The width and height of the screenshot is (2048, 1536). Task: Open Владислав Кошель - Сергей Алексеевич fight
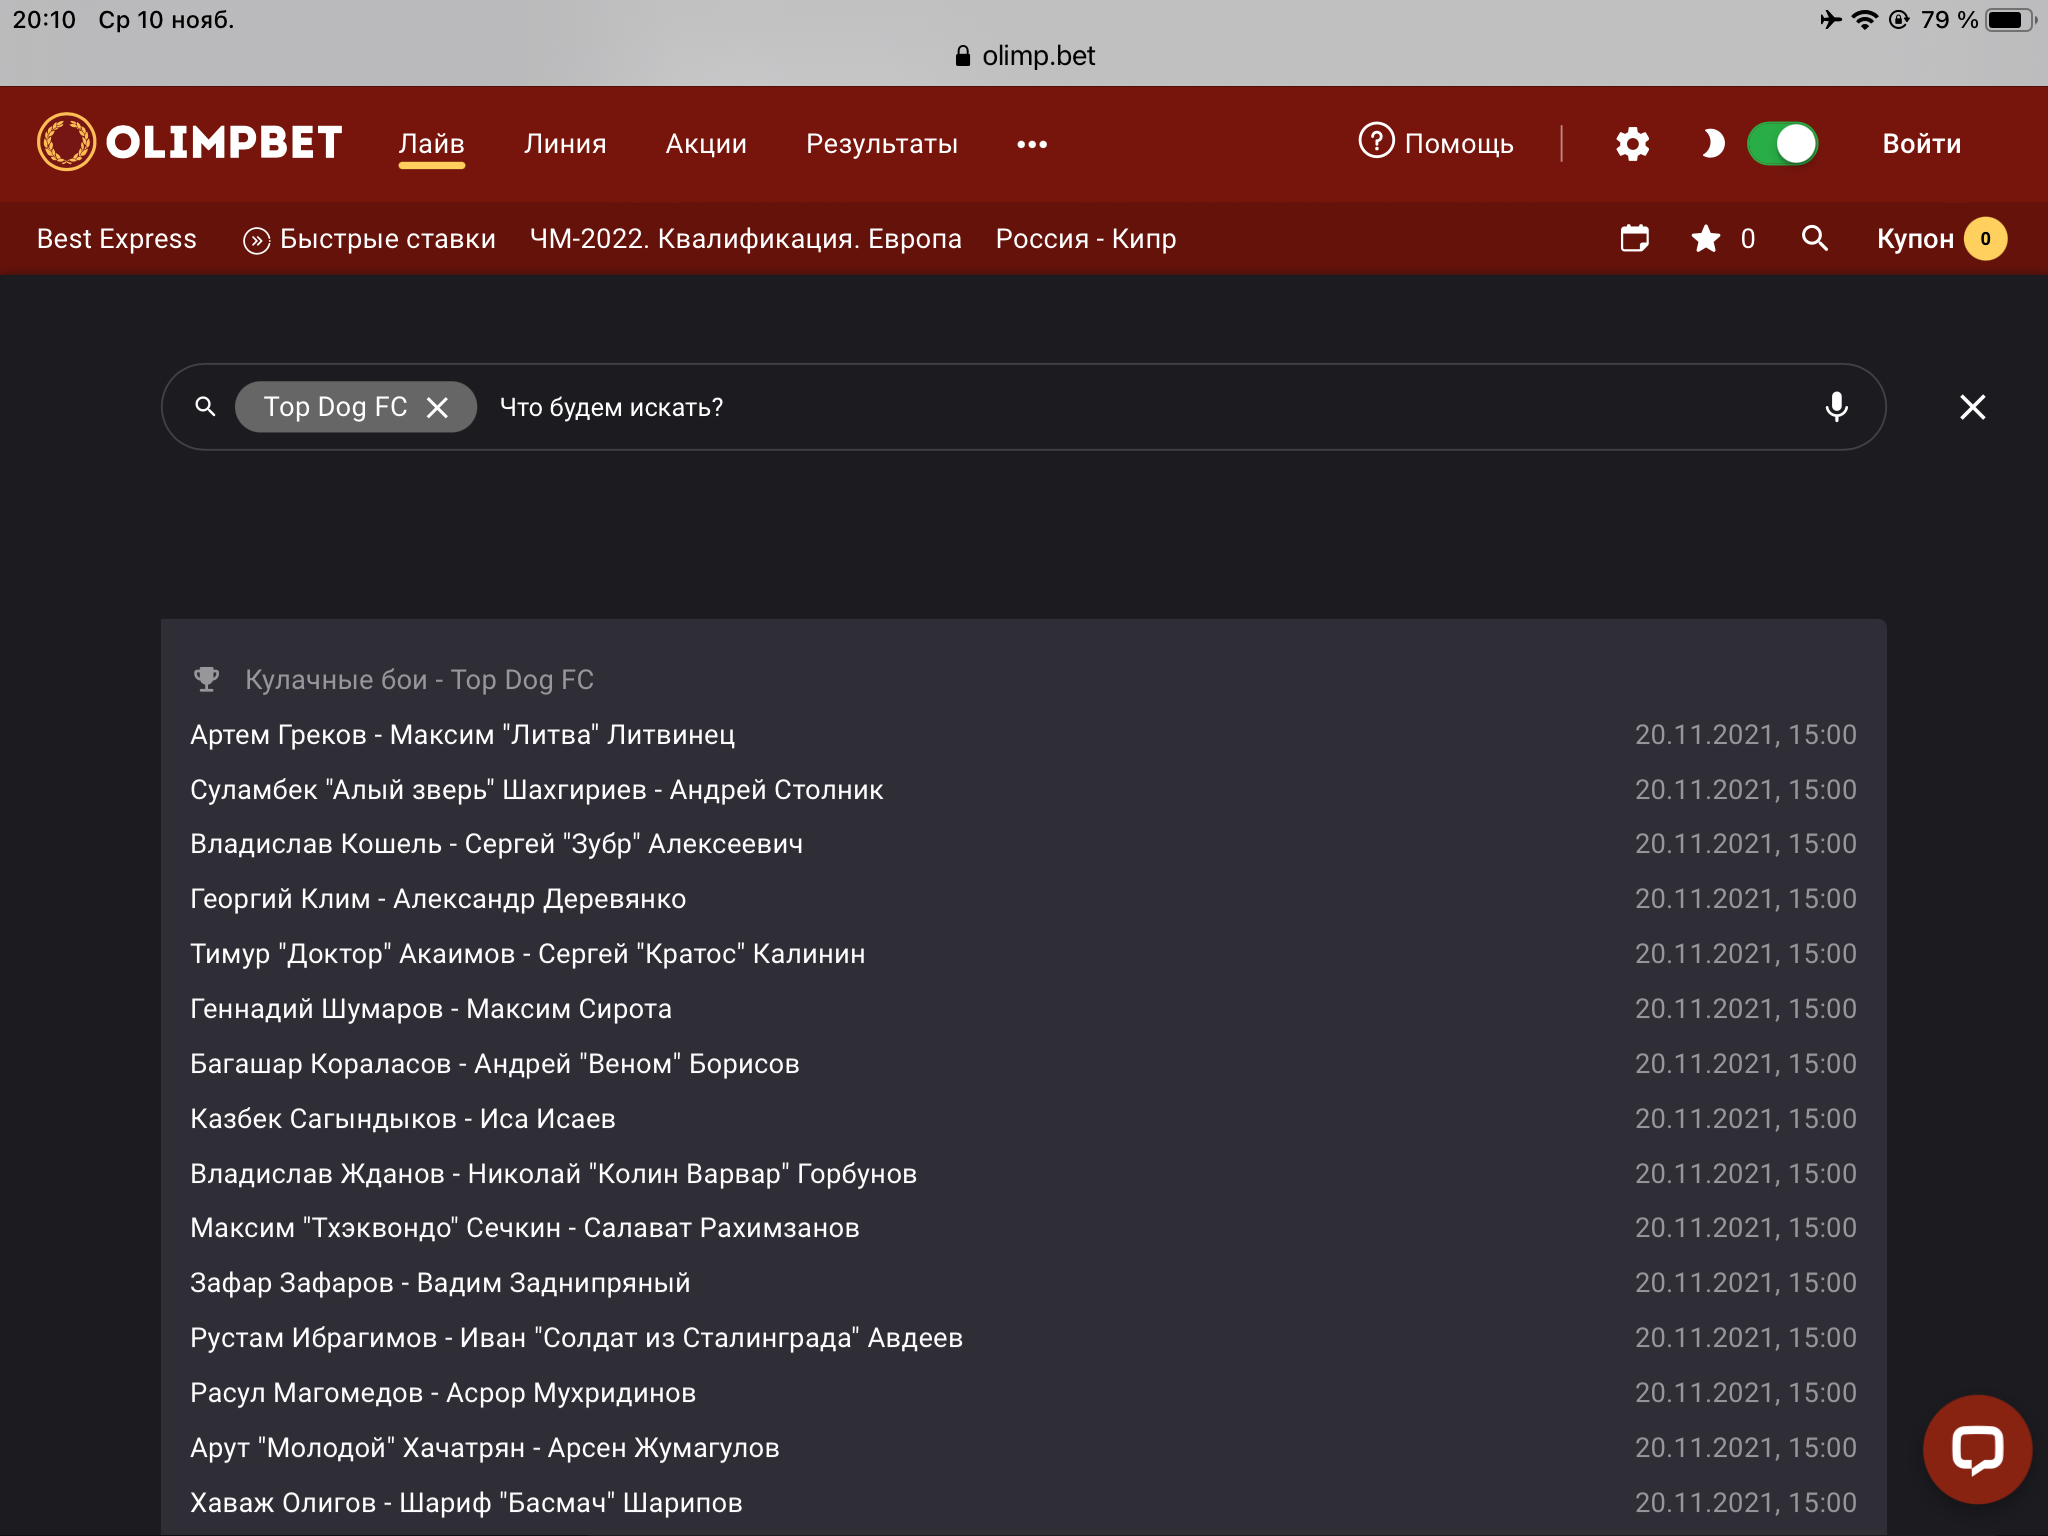1023,844
